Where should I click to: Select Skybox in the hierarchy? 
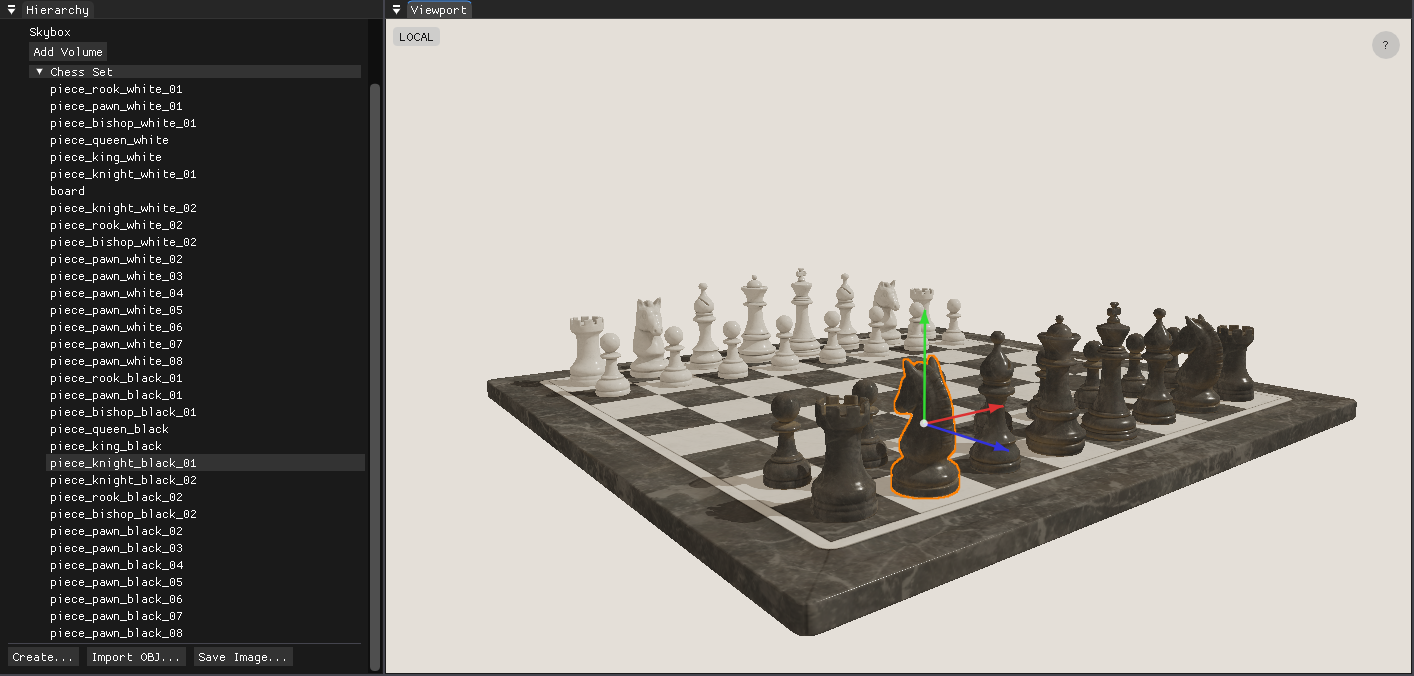click(x=49, y=32)
